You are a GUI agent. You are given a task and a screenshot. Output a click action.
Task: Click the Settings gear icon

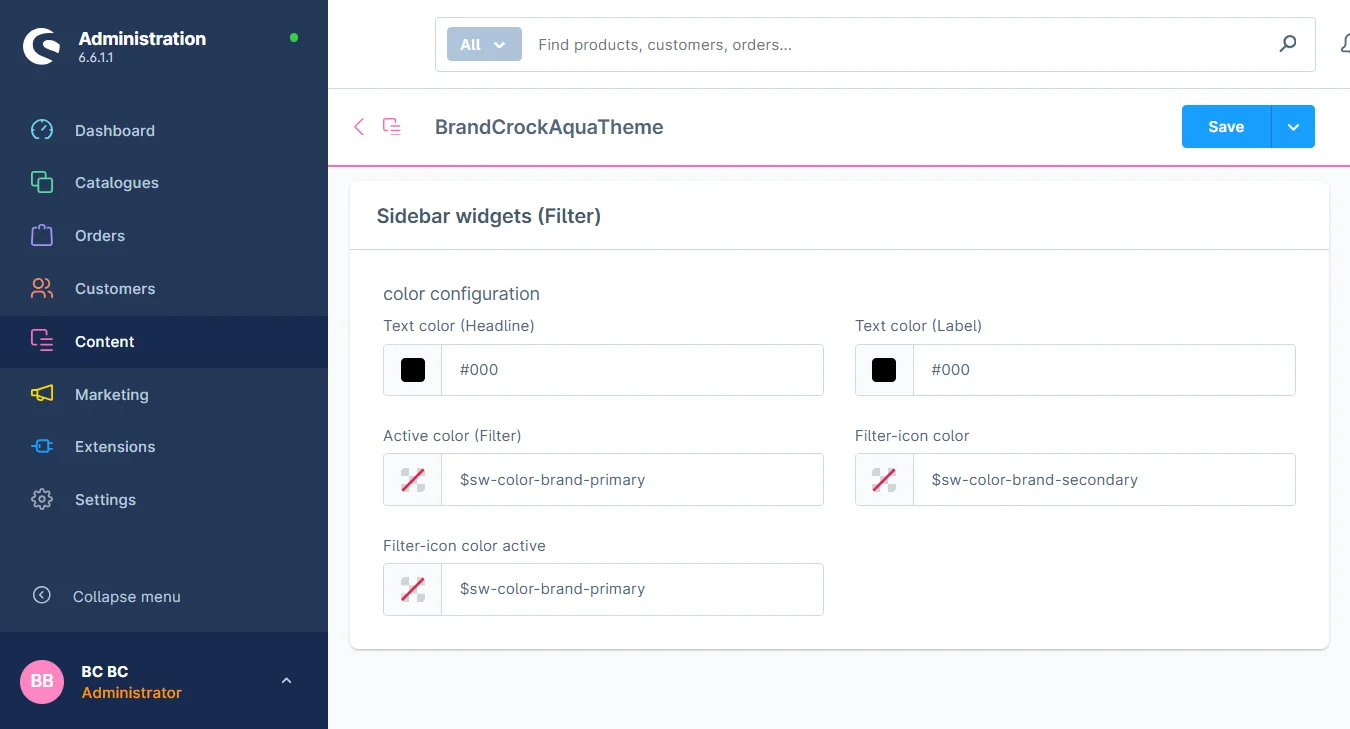click(42, 500)
